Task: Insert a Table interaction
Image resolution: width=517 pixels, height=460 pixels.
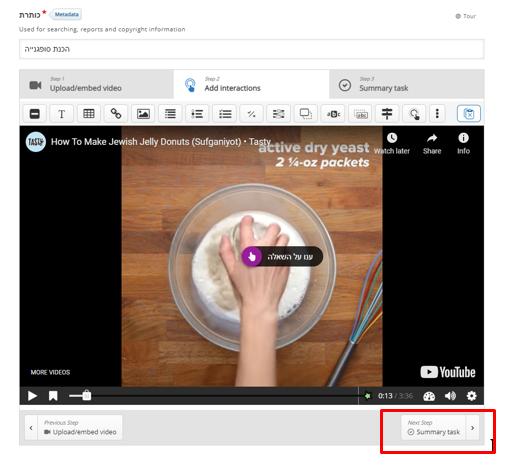Action: (89, 114)
